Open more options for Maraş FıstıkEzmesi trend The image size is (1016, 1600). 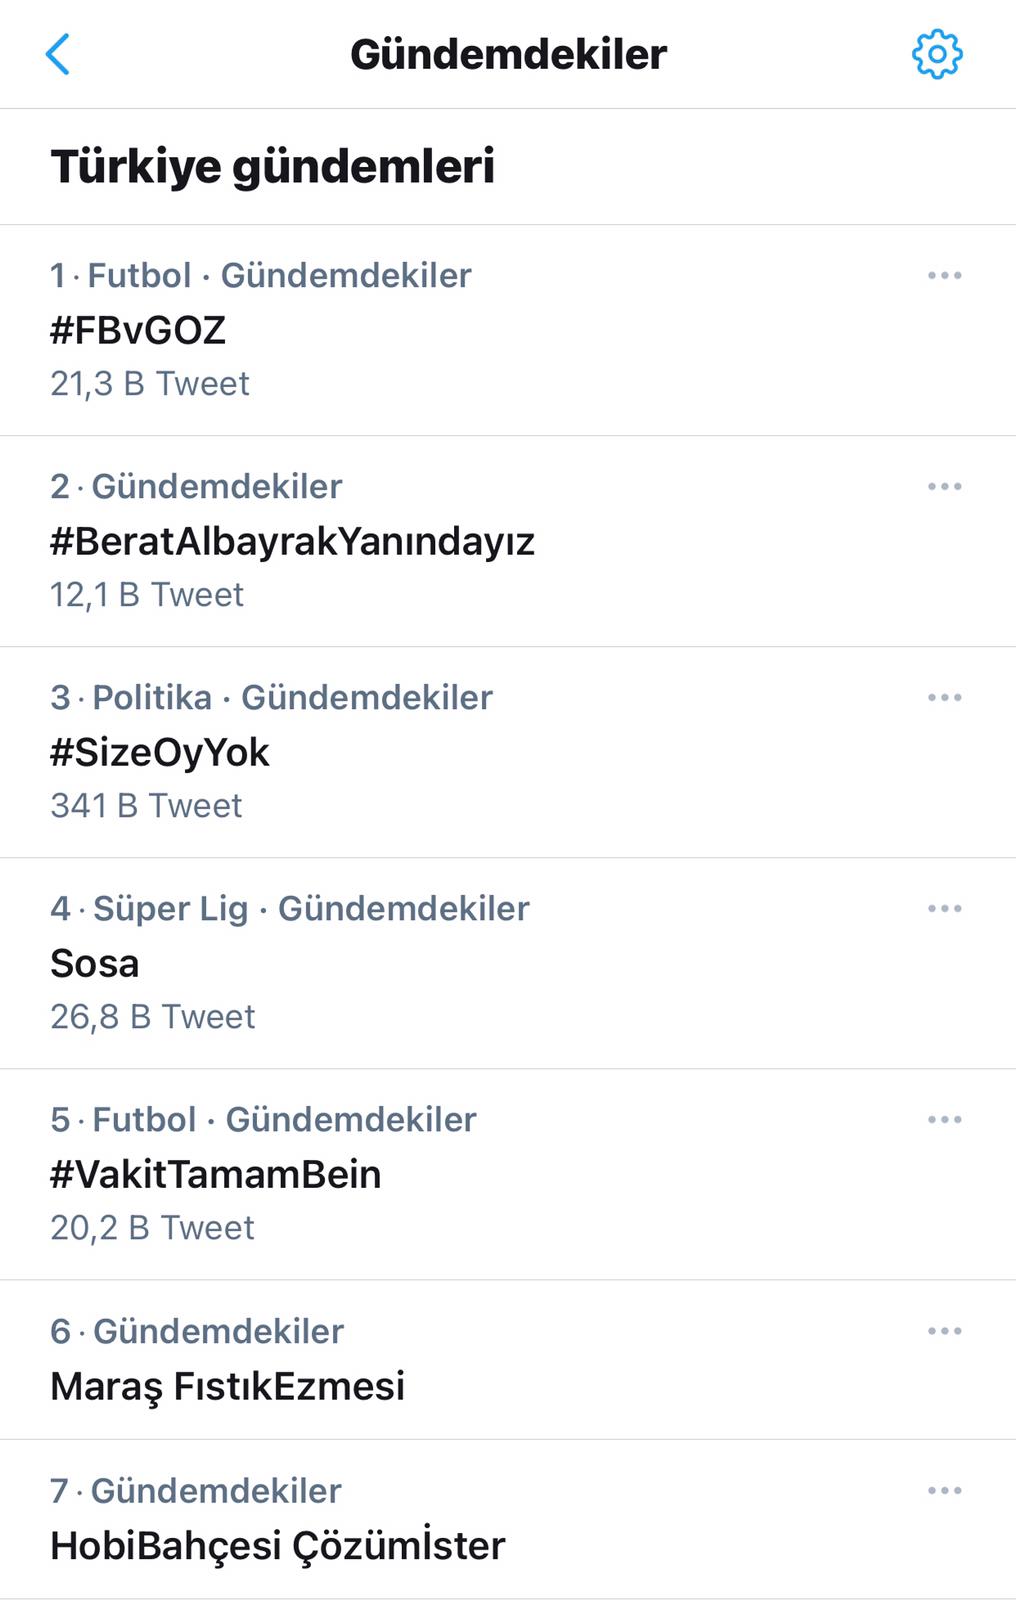[944, 1331]
